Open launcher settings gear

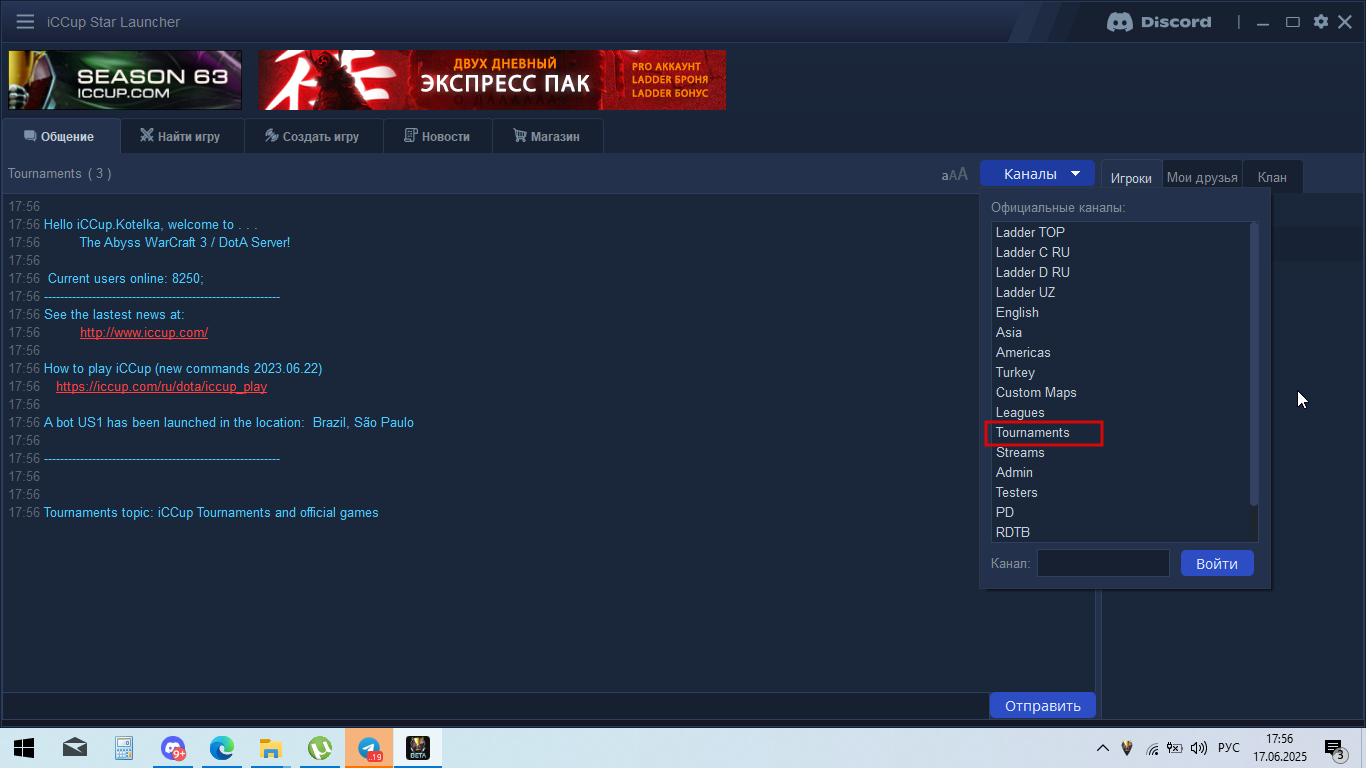(x=1320, y=22)
